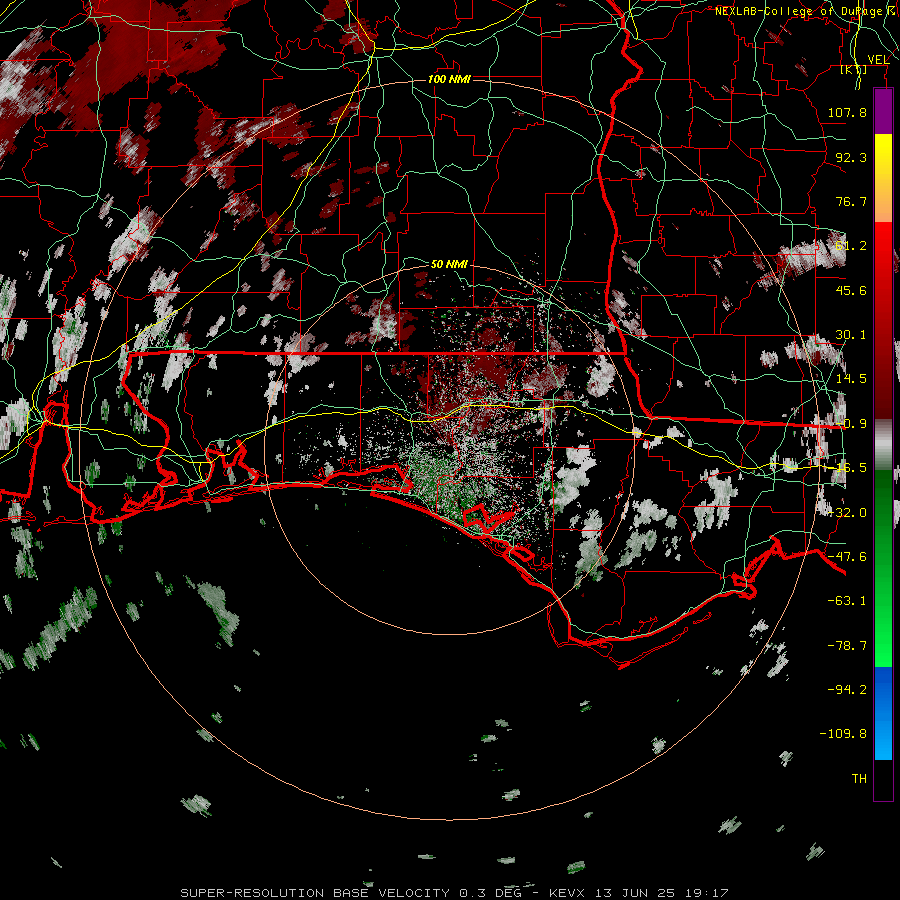This screenshot has width=900, height=900.
Task: Click the 107.8 value on velocity scale
Action: pos(847,112)
